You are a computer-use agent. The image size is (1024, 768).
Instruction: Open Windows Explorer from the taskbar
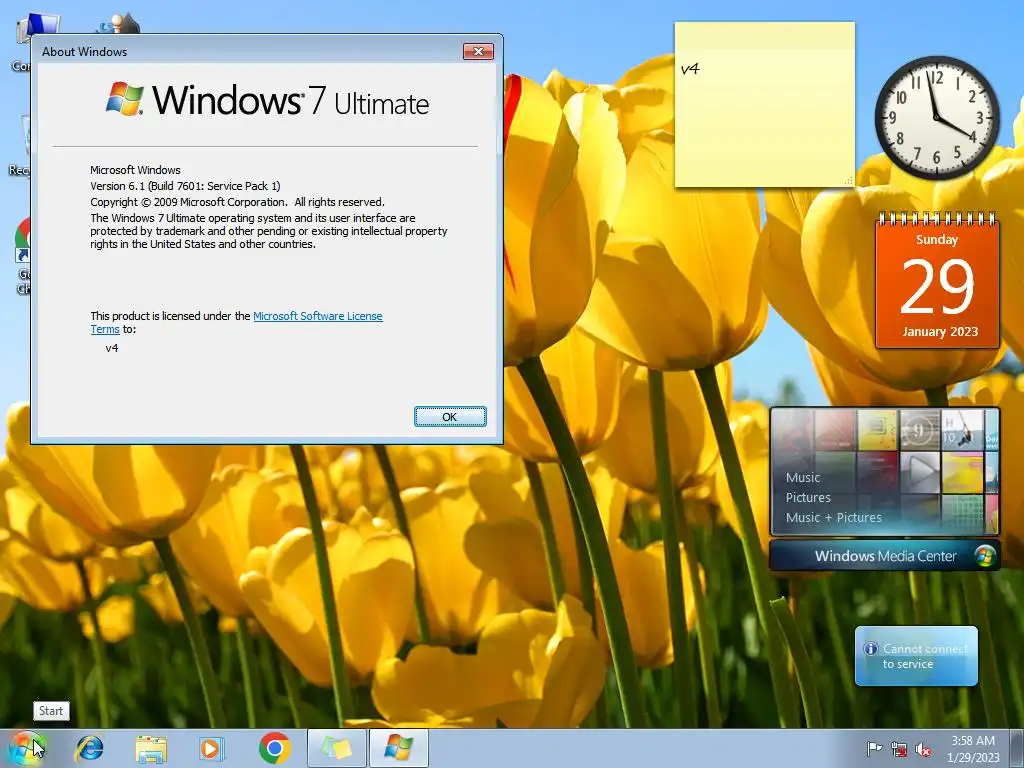151,748
